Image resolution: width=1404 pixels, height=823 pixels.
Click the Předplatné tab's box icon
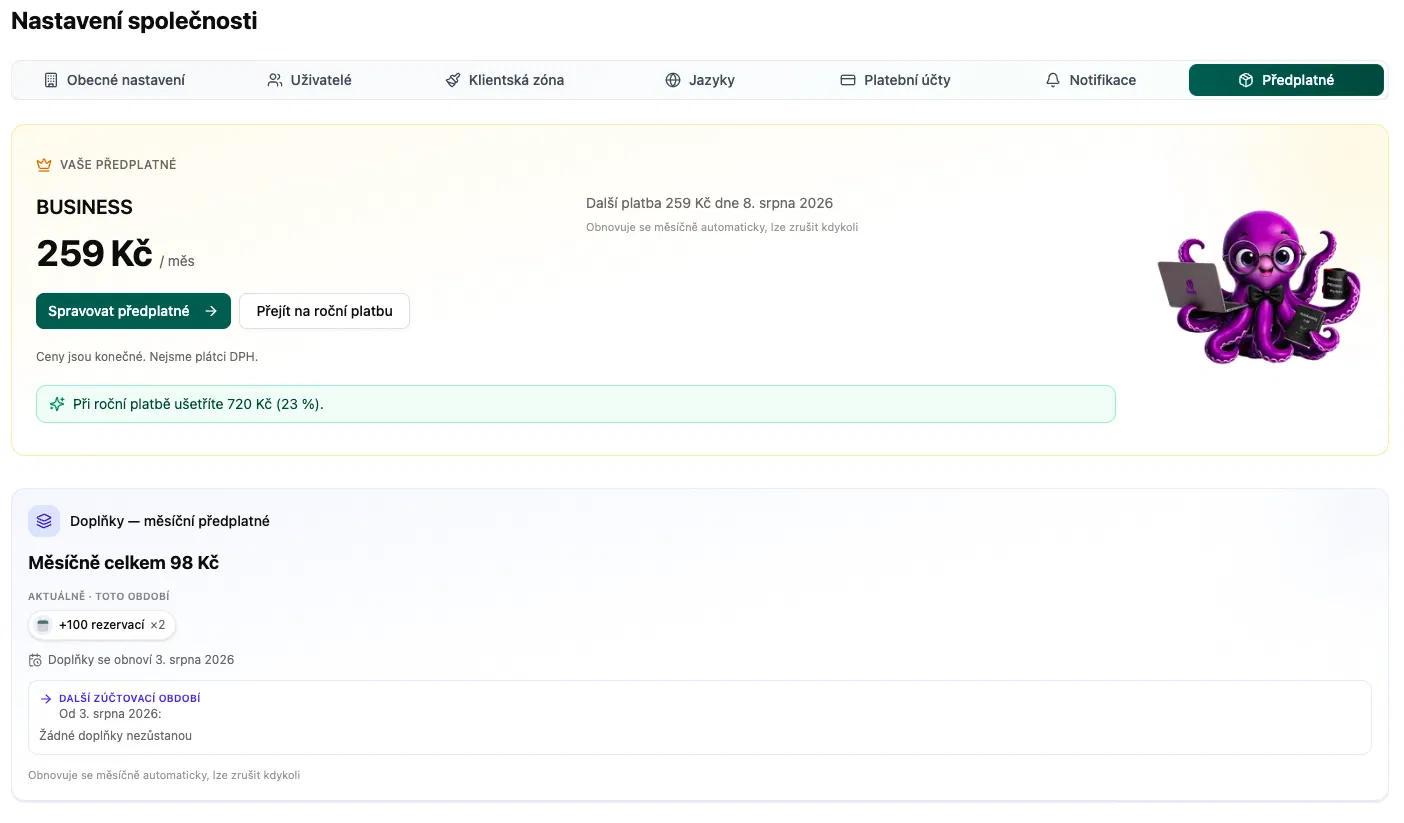tap(1246, 80)
